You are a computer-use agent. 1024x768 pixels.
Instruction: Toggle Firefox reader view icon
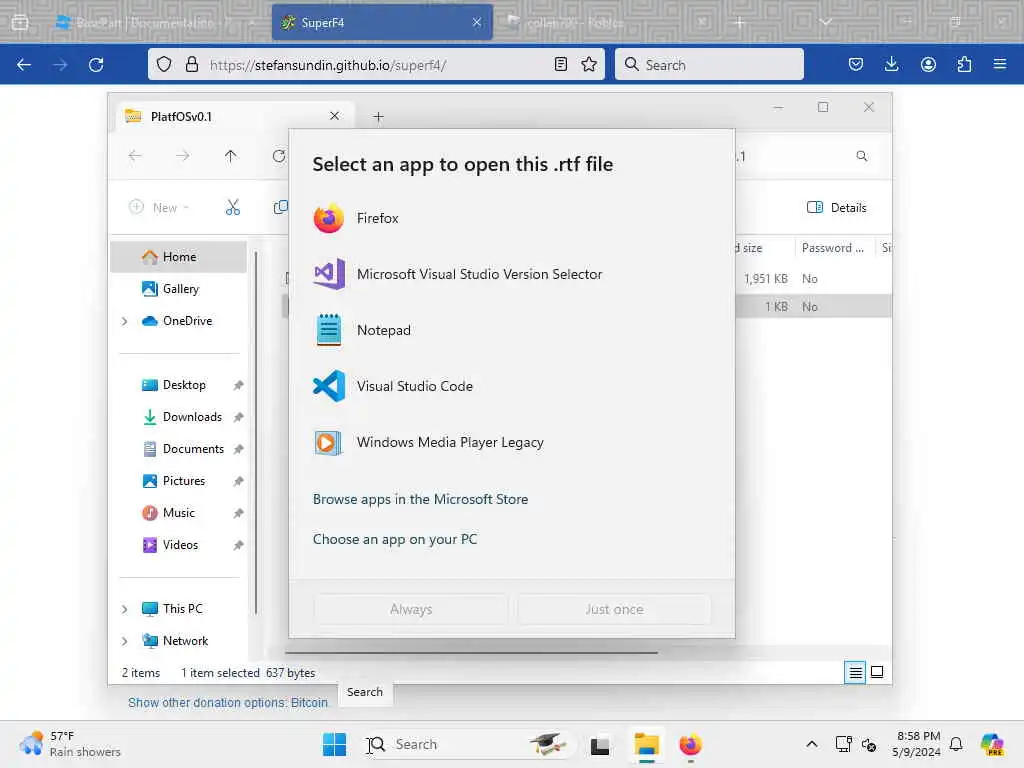[x=561, y=65]
